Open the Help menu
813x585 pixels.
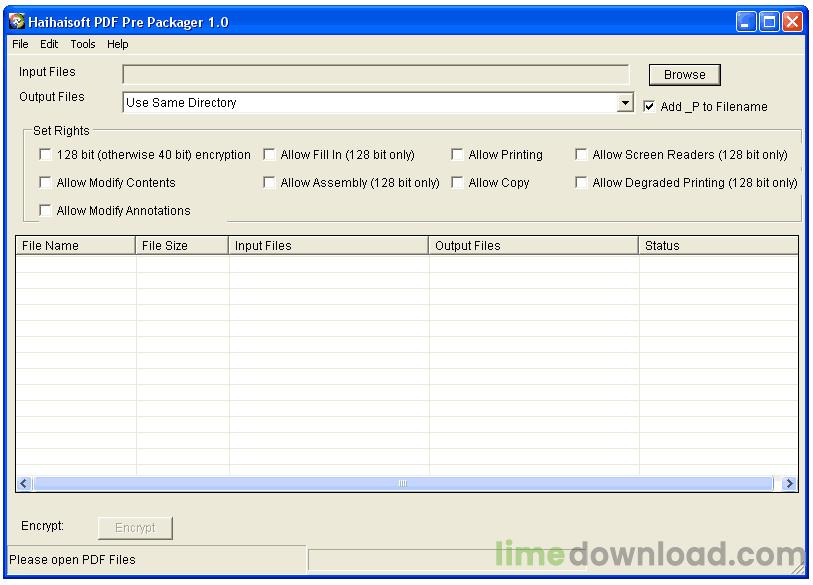118,44
